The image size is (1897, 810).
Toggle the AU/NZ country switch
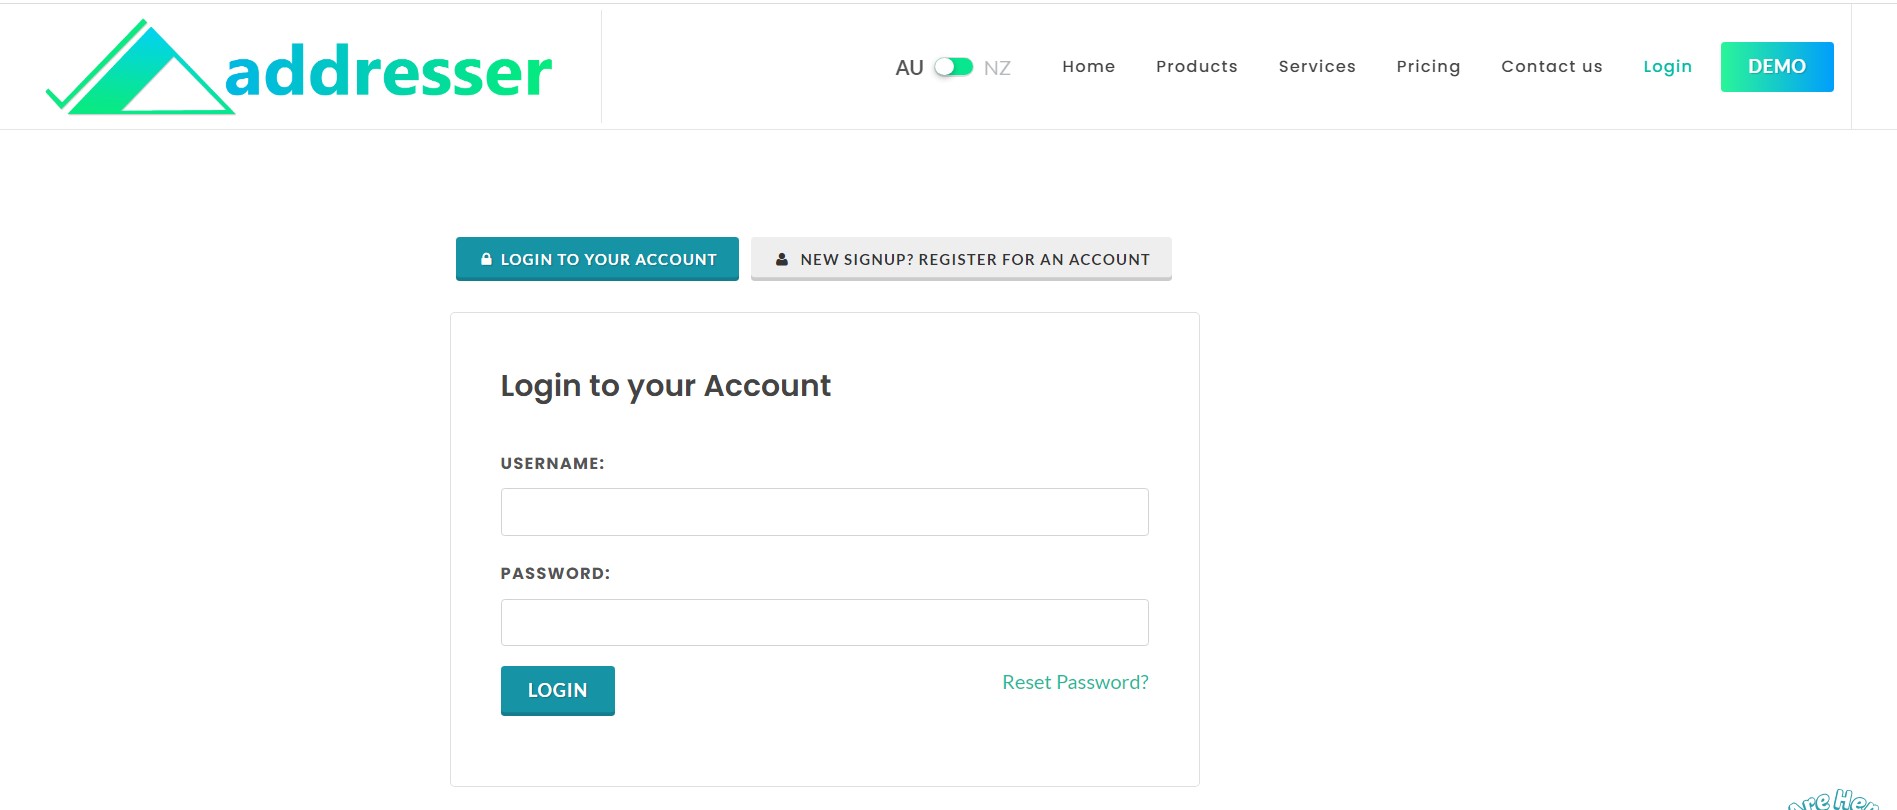(x=953, y=67)
